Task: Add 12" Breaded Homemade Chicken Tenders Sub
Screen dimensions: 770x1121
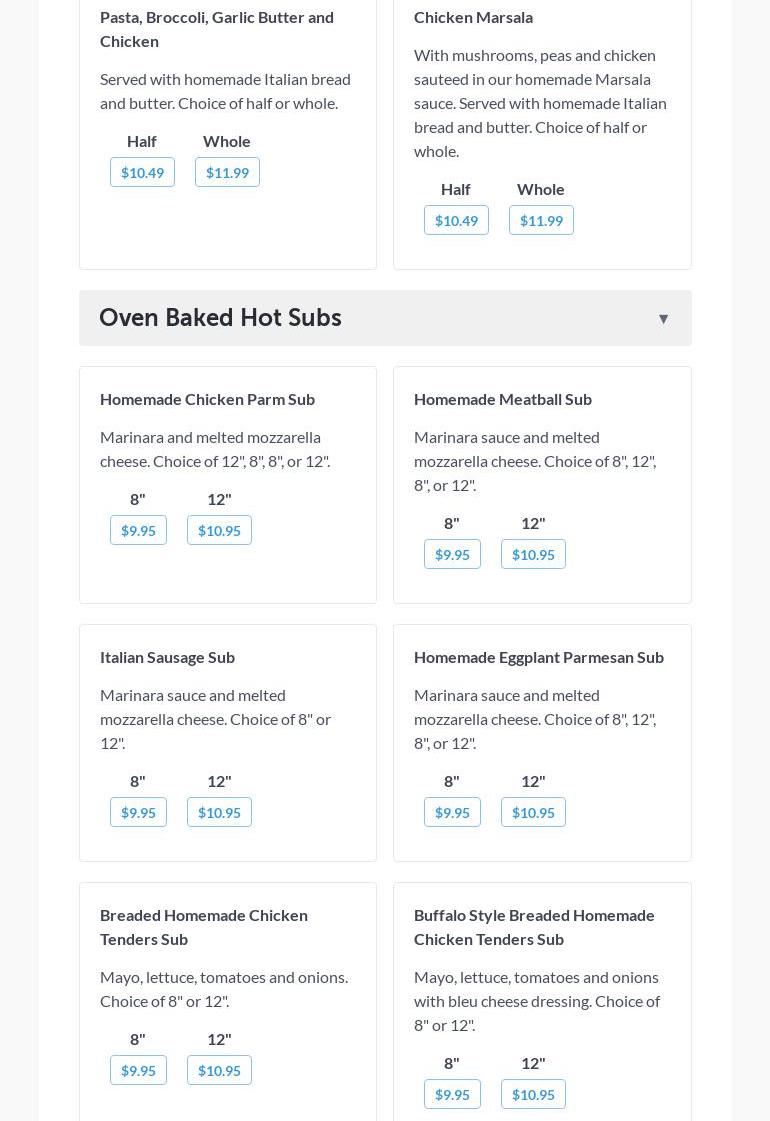Action: tap(219, 1070)
